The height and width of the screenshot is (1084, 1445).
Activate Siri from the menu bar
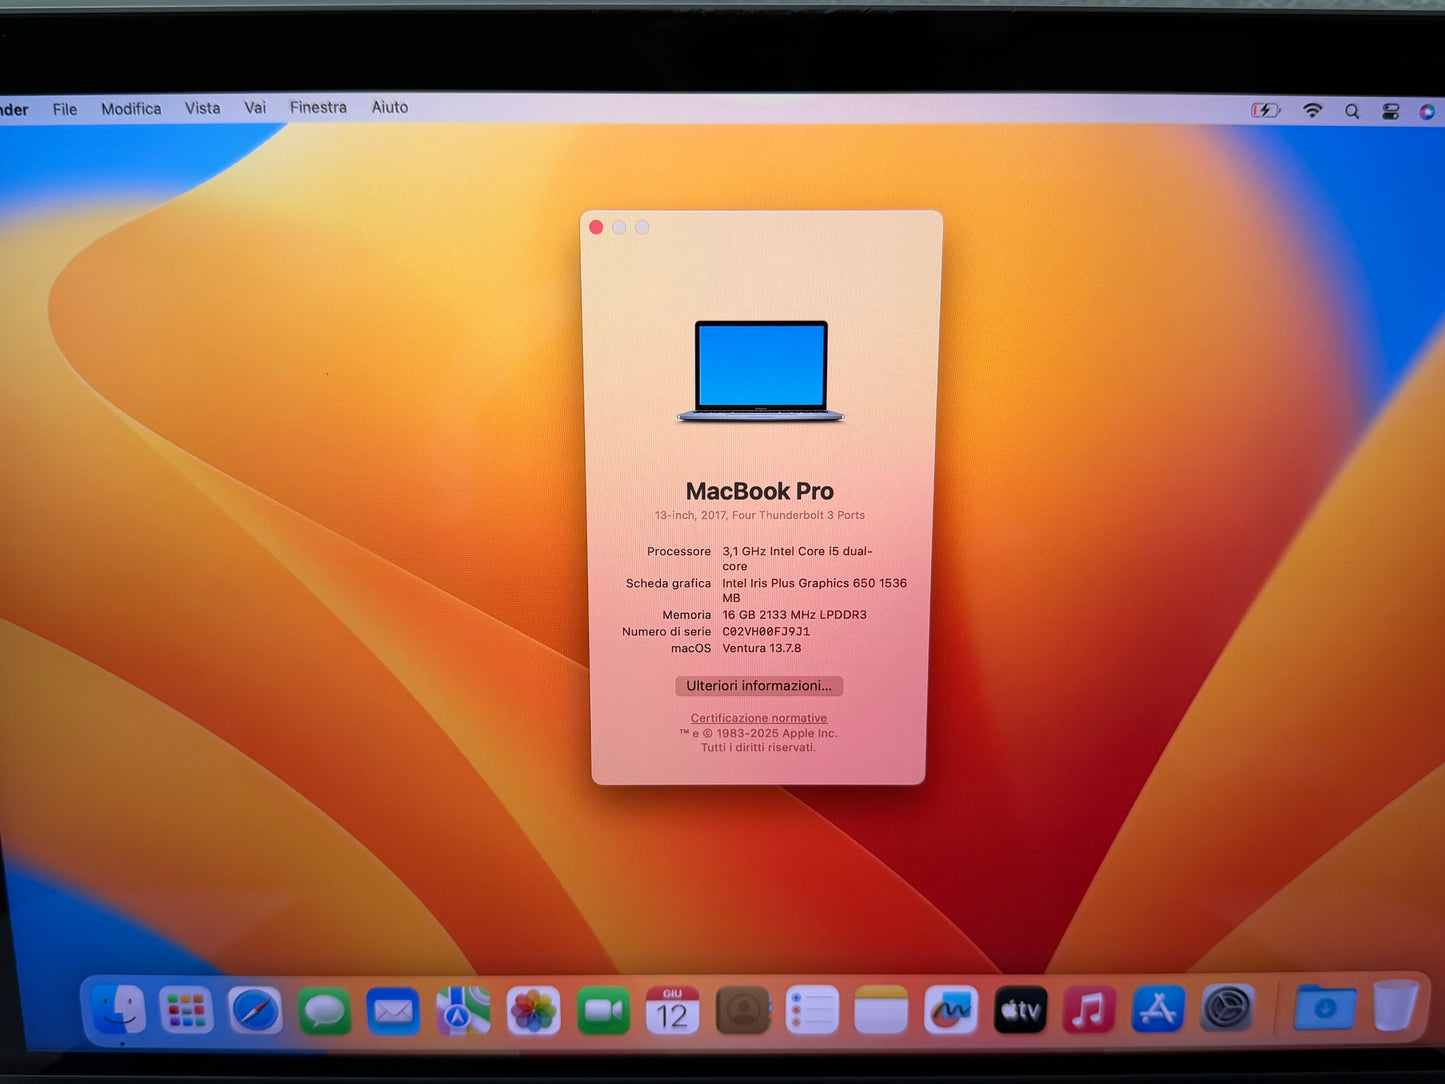[1427, 112]
